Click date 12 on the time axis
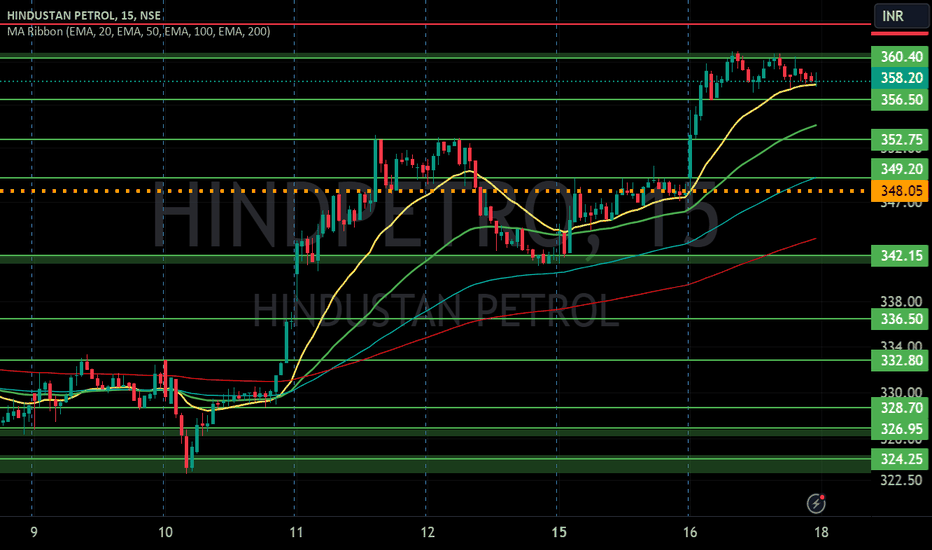This screenshot has height=550, width=932. pos(427,532)
